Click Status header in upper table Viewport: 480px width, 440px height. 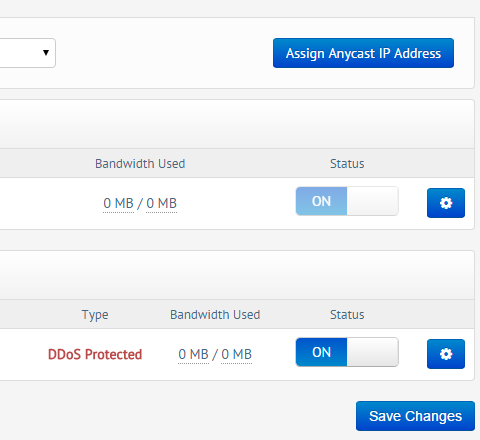point(347,164)
